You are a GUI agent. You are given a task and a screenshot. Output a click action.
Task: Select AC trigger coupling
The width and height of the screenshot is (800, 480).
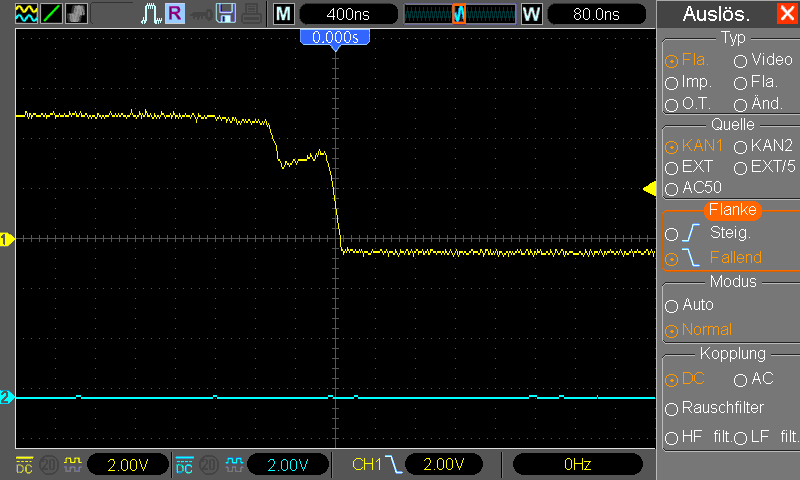(754, 379)
